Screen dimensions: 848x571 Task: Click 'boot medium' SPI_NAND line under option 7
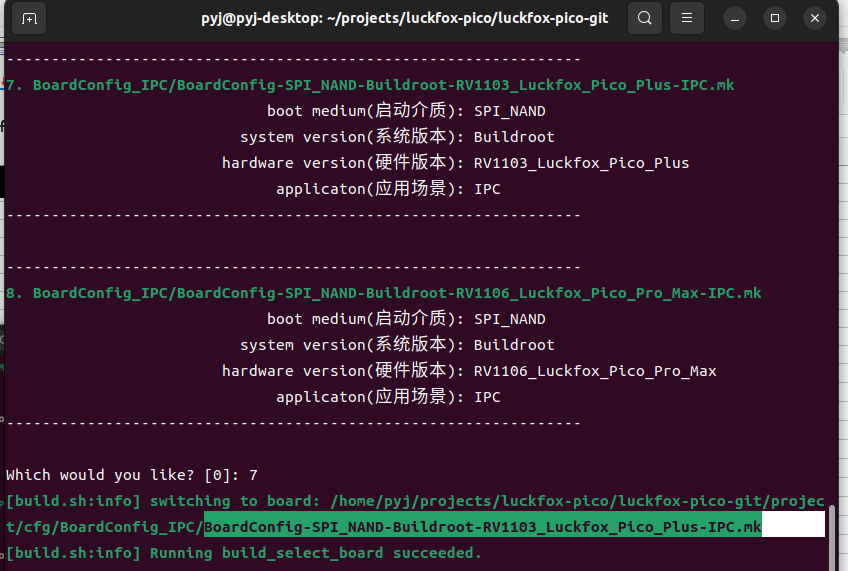(x=406, y=111)
